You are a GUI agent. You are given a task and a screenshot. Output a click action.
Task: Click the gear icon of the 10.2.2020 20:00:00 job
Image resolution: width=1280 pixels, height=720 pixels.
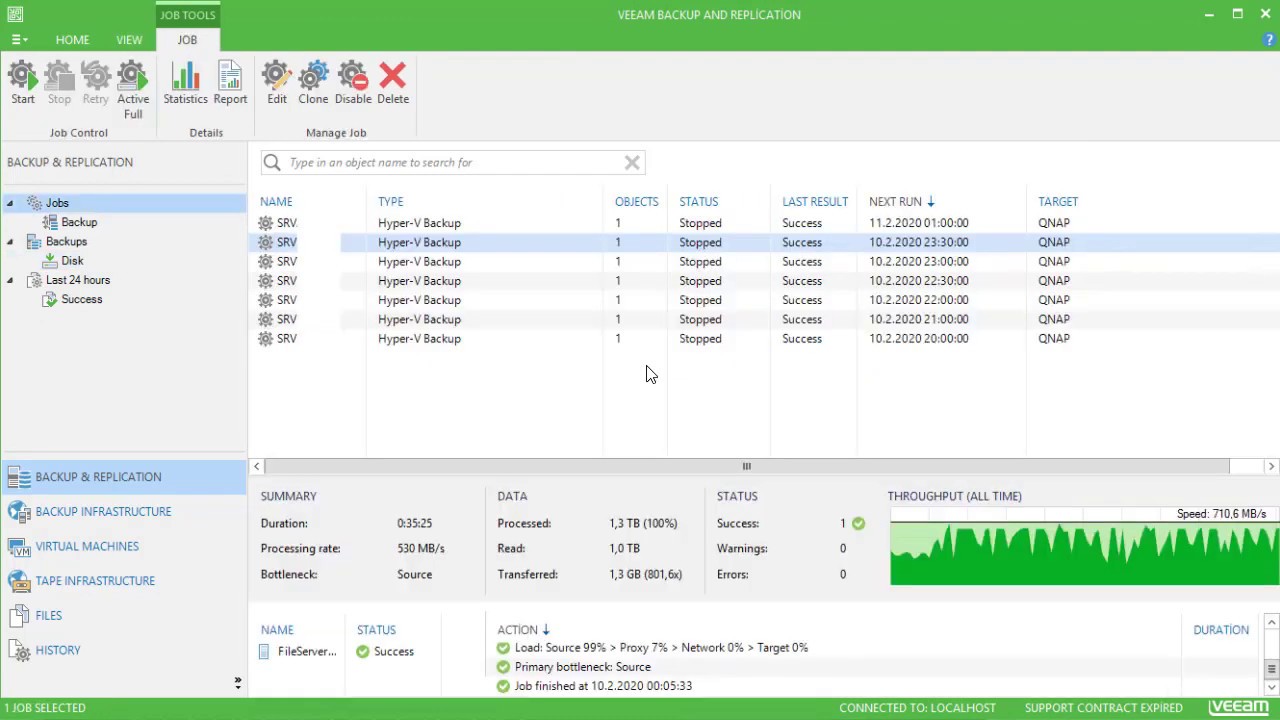[x=265, y=338]
